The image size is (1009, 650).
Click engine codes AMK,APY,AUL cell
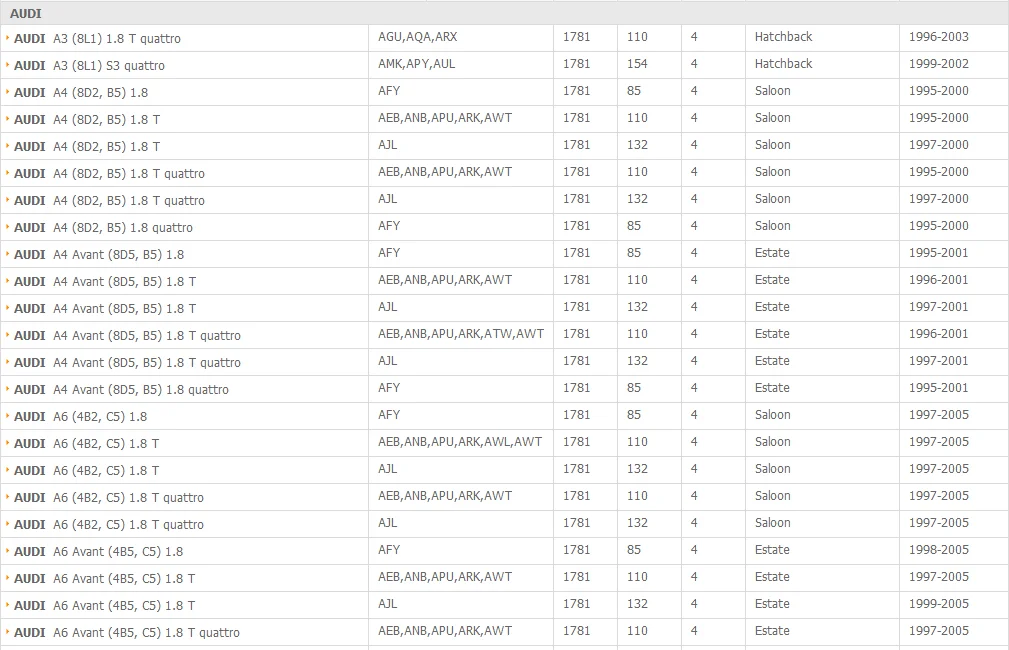click(416, 64)
